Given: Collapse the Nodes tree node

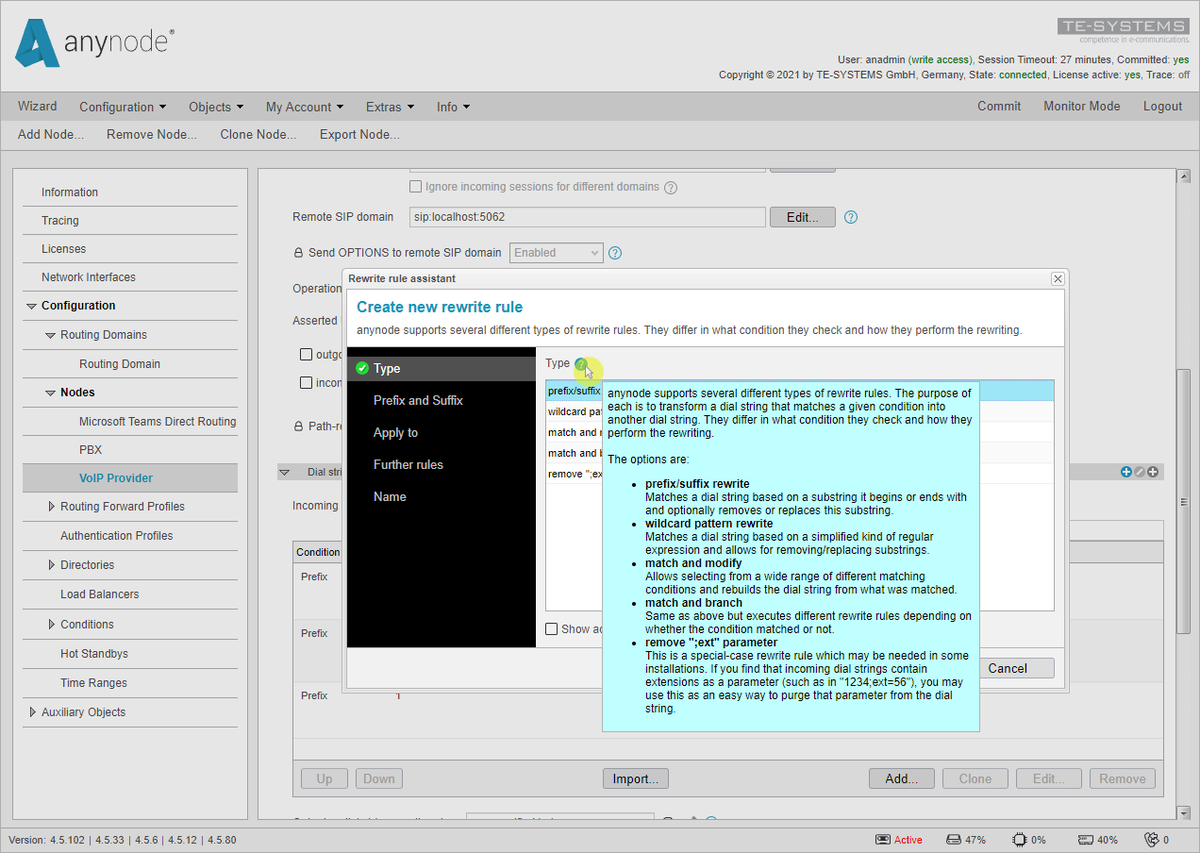Looking at the screenshot, I should point(51,393).
